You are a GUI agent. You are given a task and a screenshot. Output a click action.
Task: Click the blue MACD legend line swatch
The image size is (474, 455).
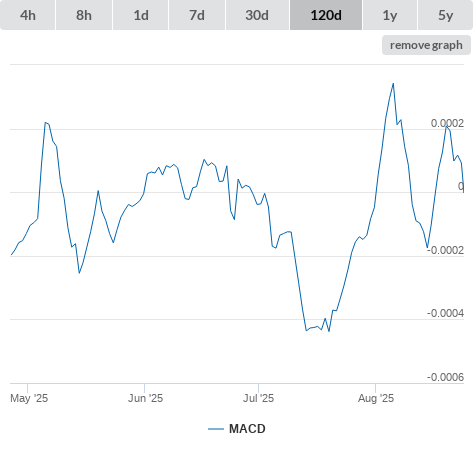(216, 429)
